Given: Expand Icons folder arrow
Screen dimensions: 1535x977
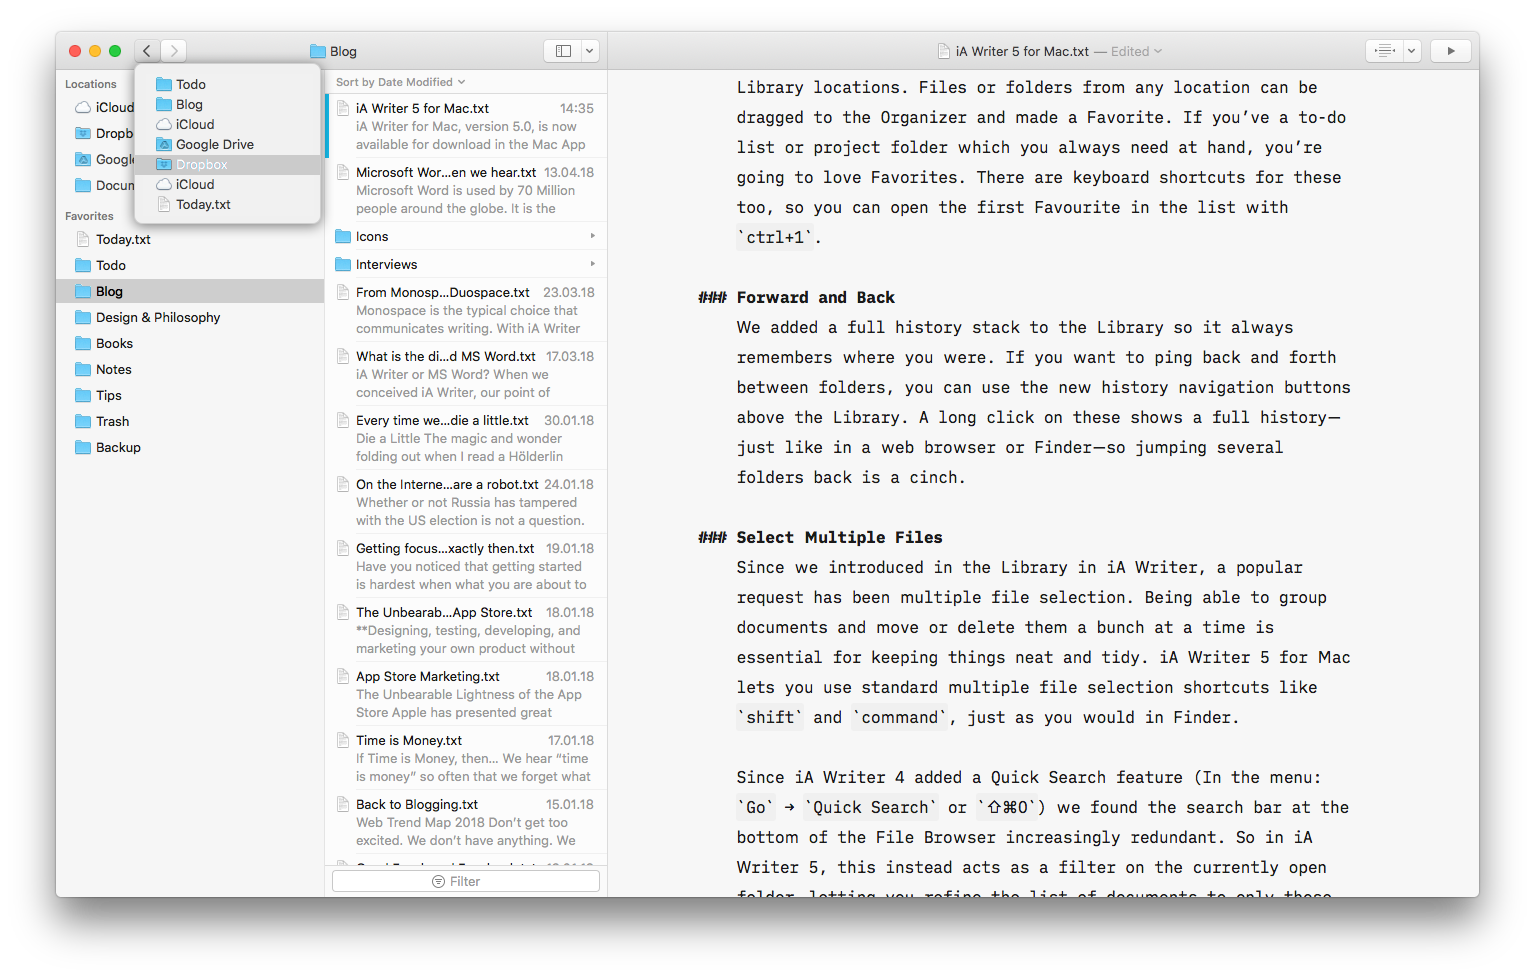Looking at the screenshot, I should pyautogui.click(x=593, y=237).
